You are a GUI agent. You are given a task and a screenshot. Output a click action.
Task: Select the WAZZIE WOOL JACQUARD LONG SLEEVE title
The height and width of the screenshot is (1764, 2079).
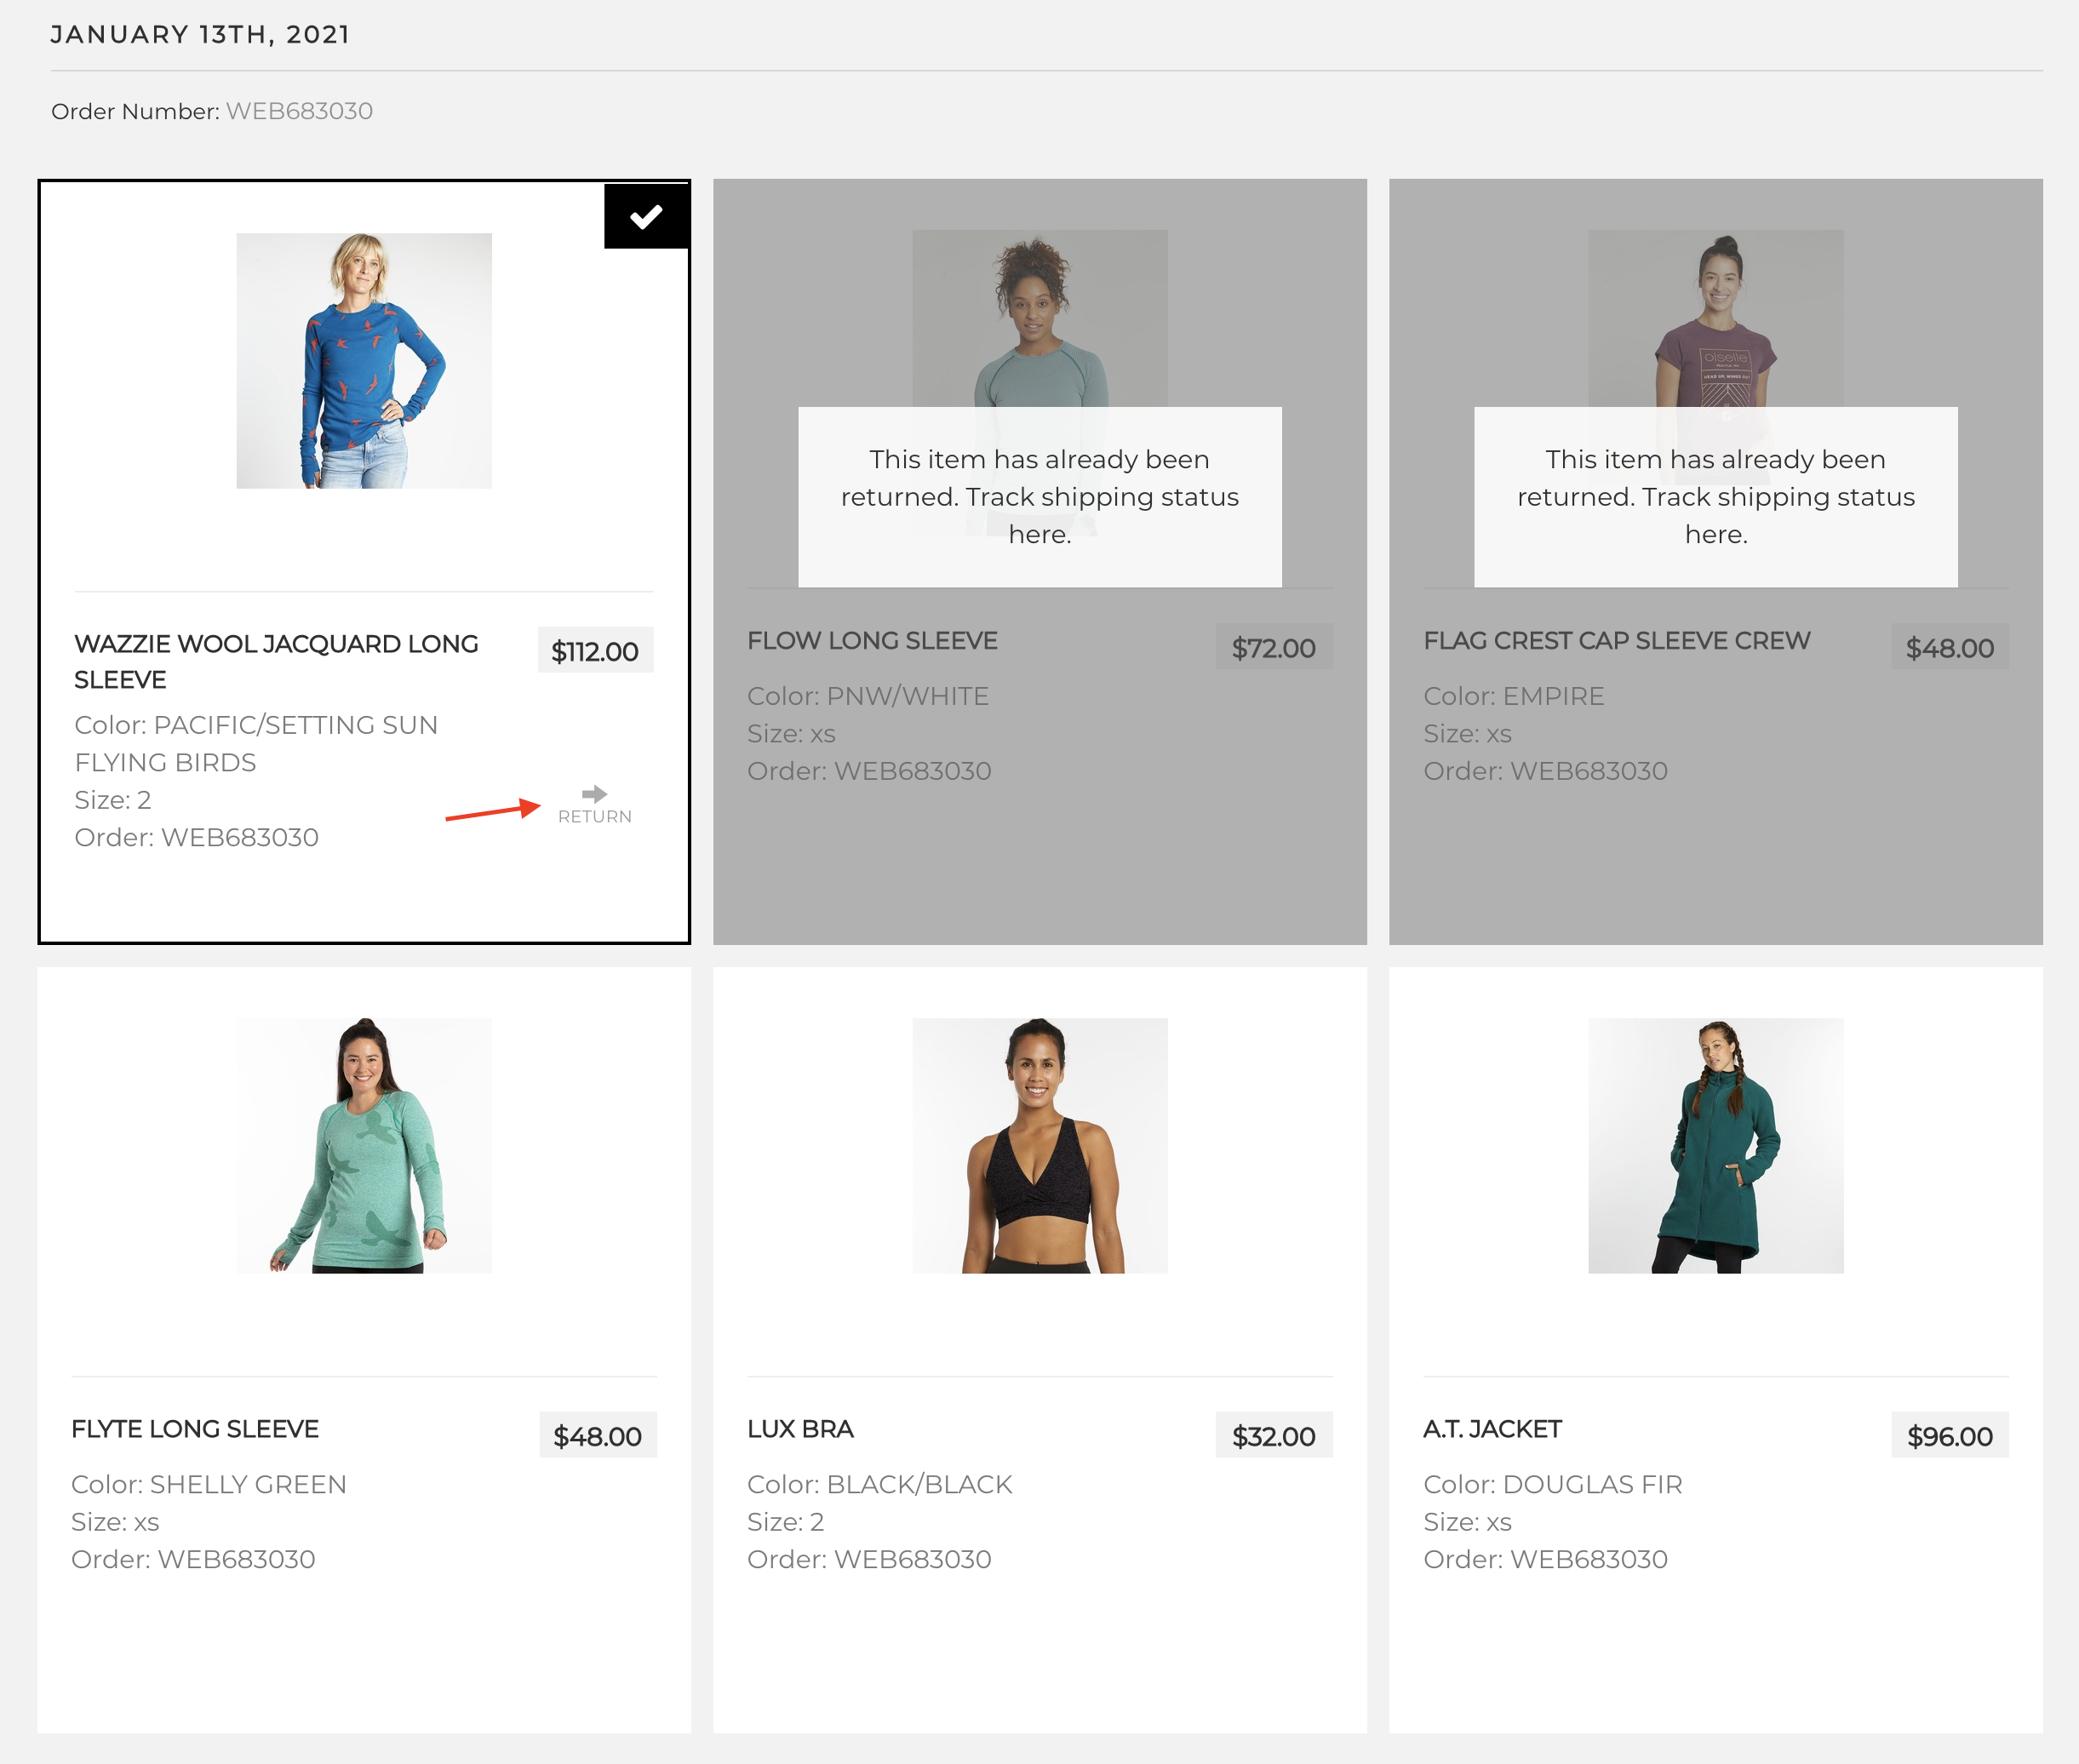click(x=276, y=662)
